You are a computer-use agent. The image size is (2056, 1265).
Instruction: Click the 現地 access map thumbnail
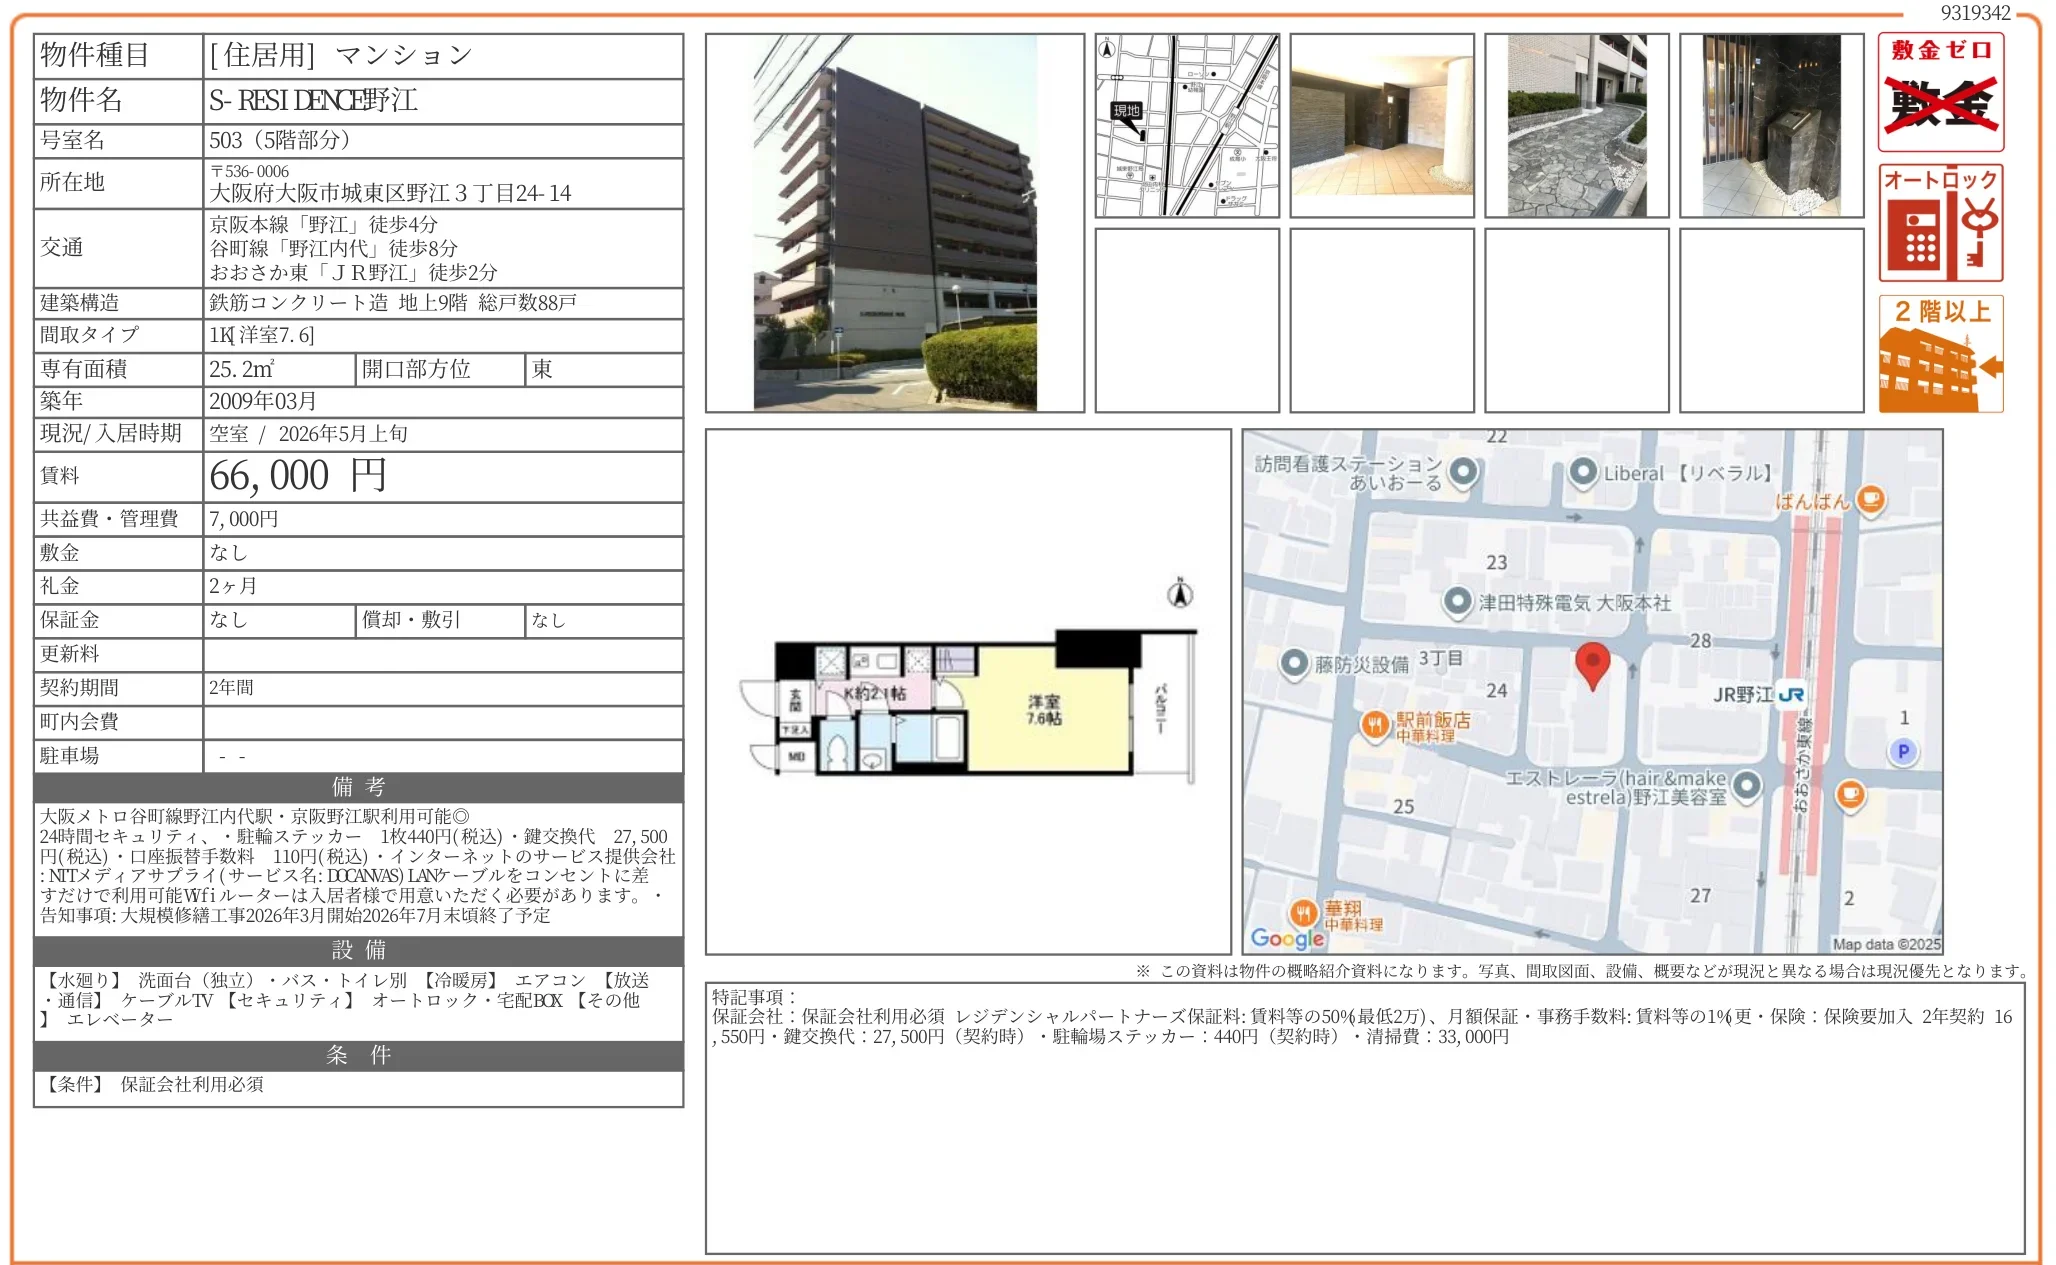[1186, 127]
